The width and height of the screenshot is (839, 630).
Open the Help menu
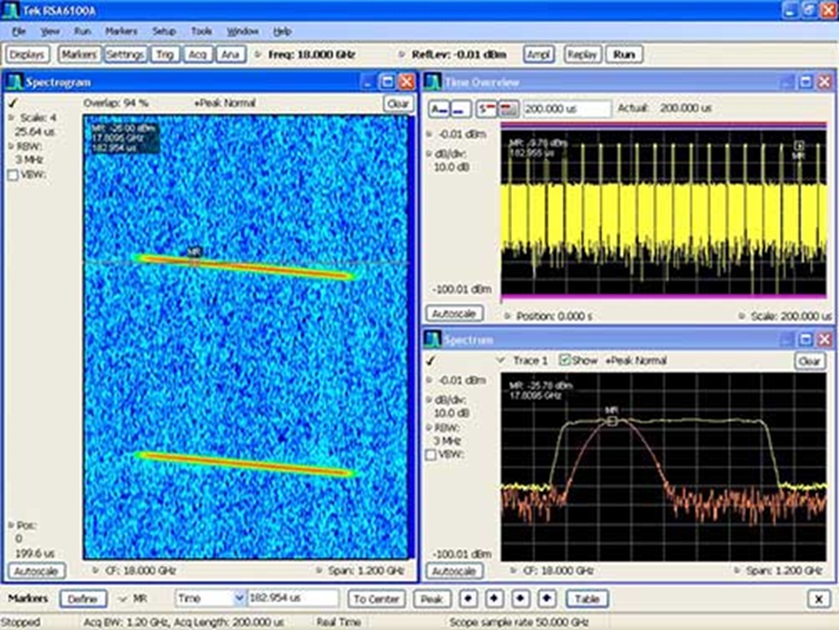pyautogui.click(x=282, y=32)
